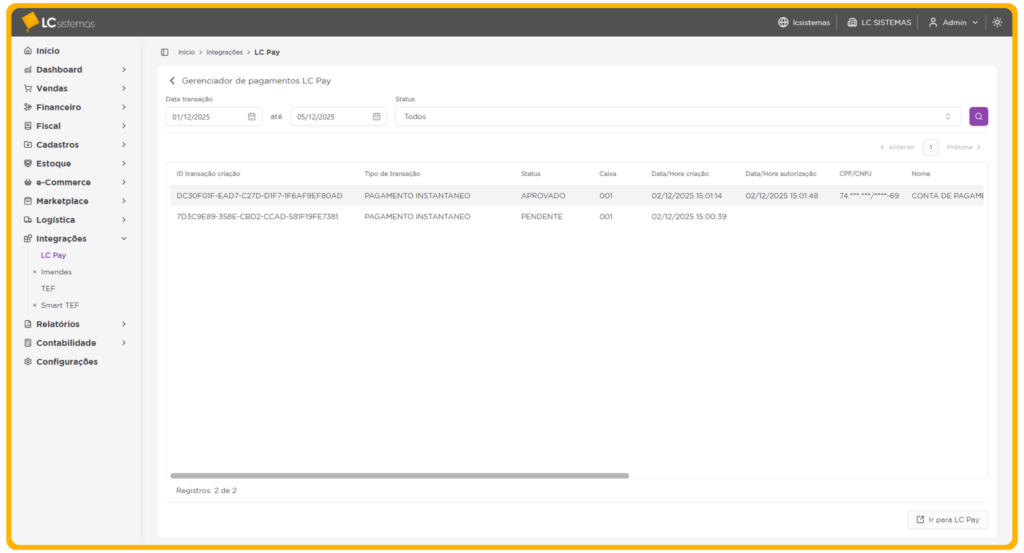This screenshot has width=1024, height=553.
Task: Click the purple search button
Action: pyautogui.click(x=978, y=117)
